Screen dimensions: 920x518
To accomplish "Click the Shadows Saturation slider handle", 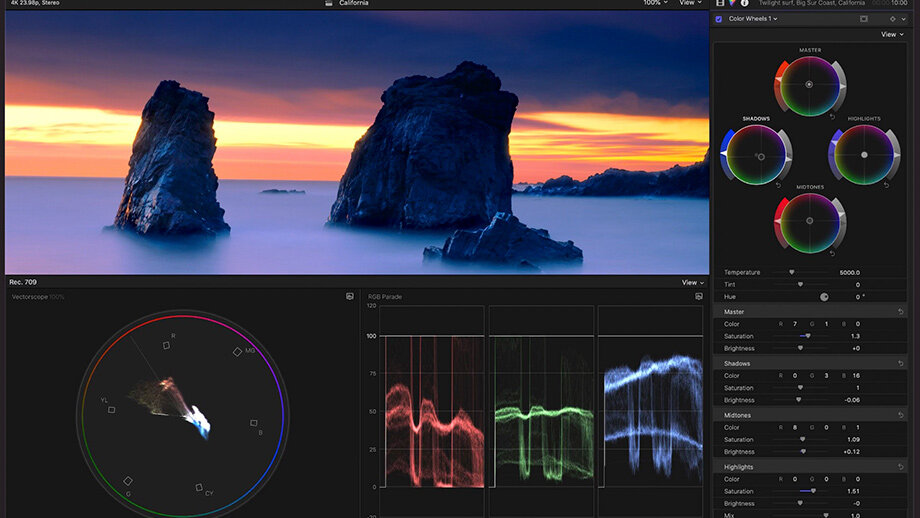I will 800,388.
